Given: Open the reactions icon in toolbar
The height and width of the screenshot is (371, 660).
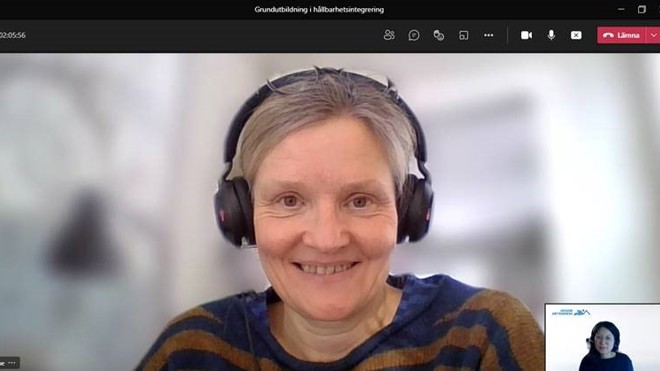Looking at the screenshot, I should tap(439, 35).
